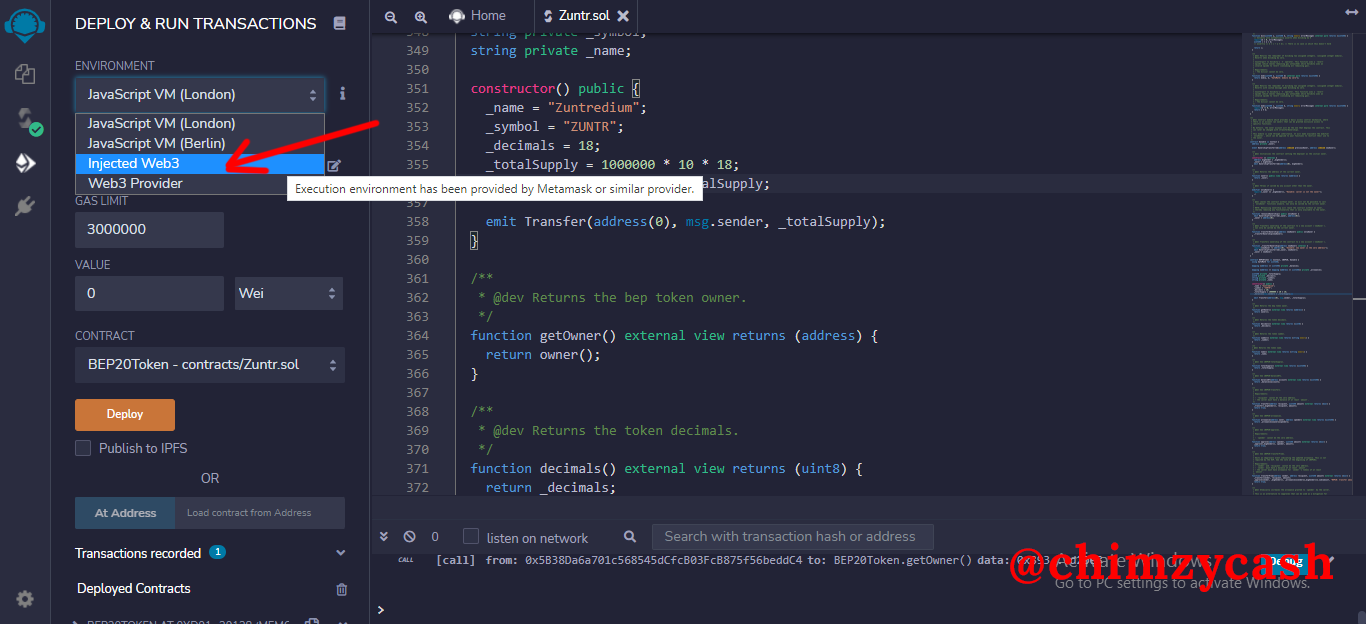Image resolution: width=1366 pixels, height=624 pixels.
Task: Open Remix settings gear icon
Action: tap(25, 599)
